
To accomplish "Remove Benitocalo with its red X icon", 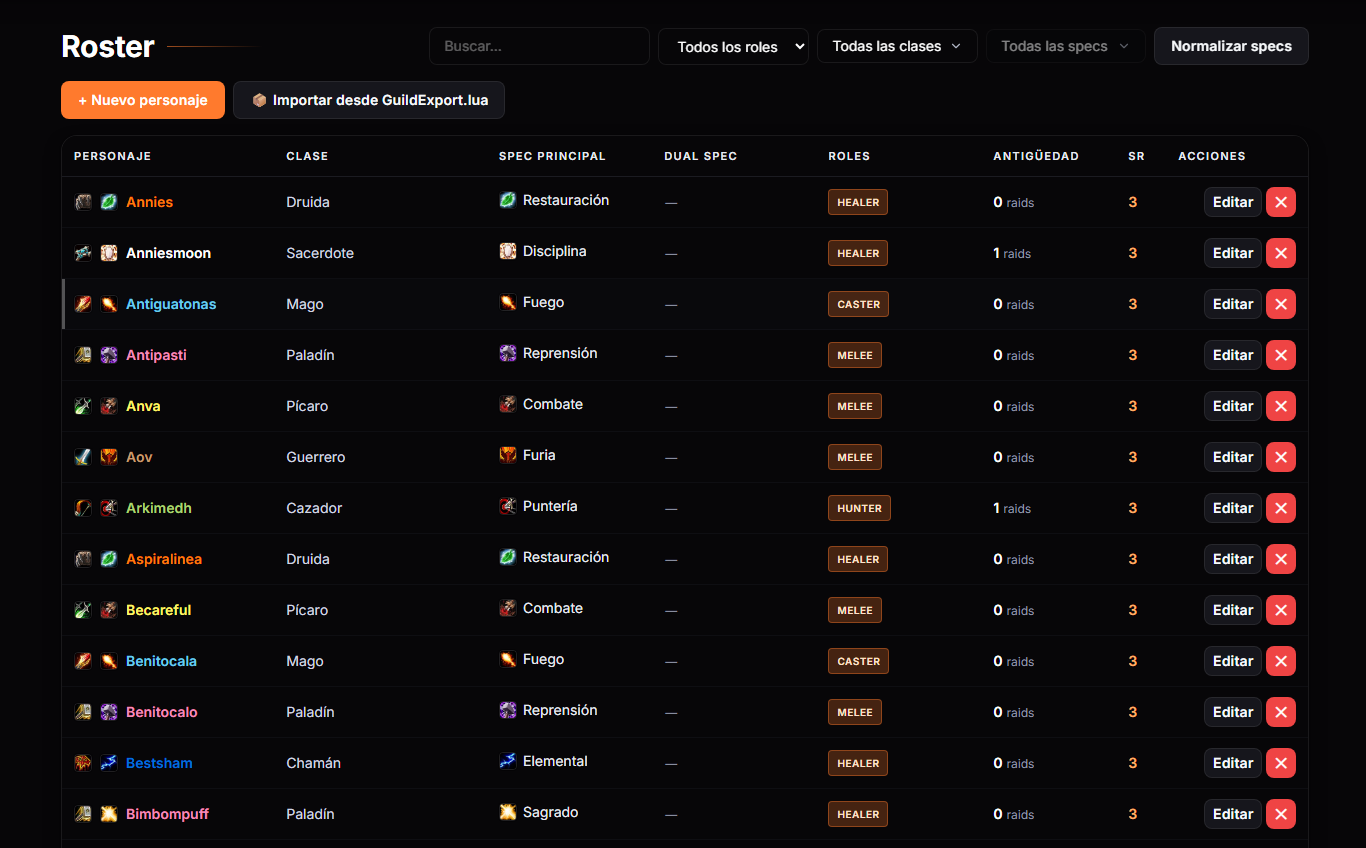I will (1281, 712).
